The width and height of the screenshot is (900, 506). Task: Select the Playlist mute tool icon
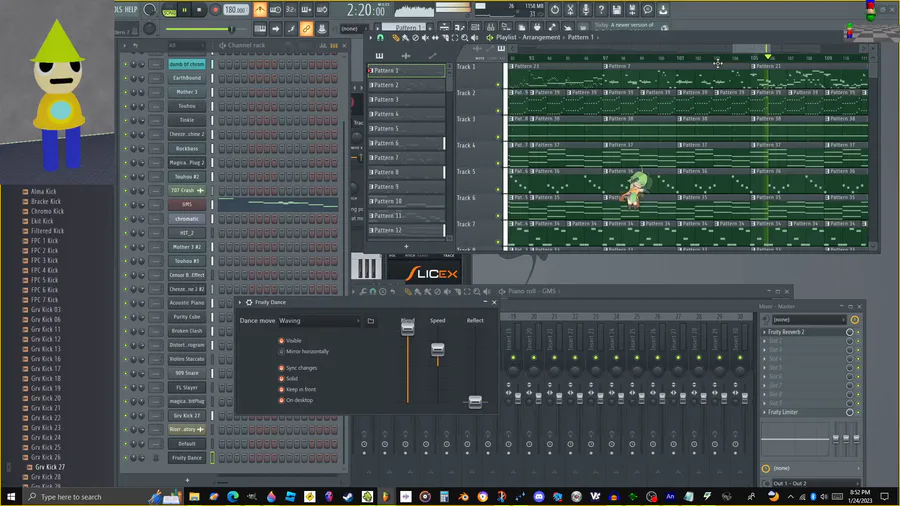coord(425,37)
